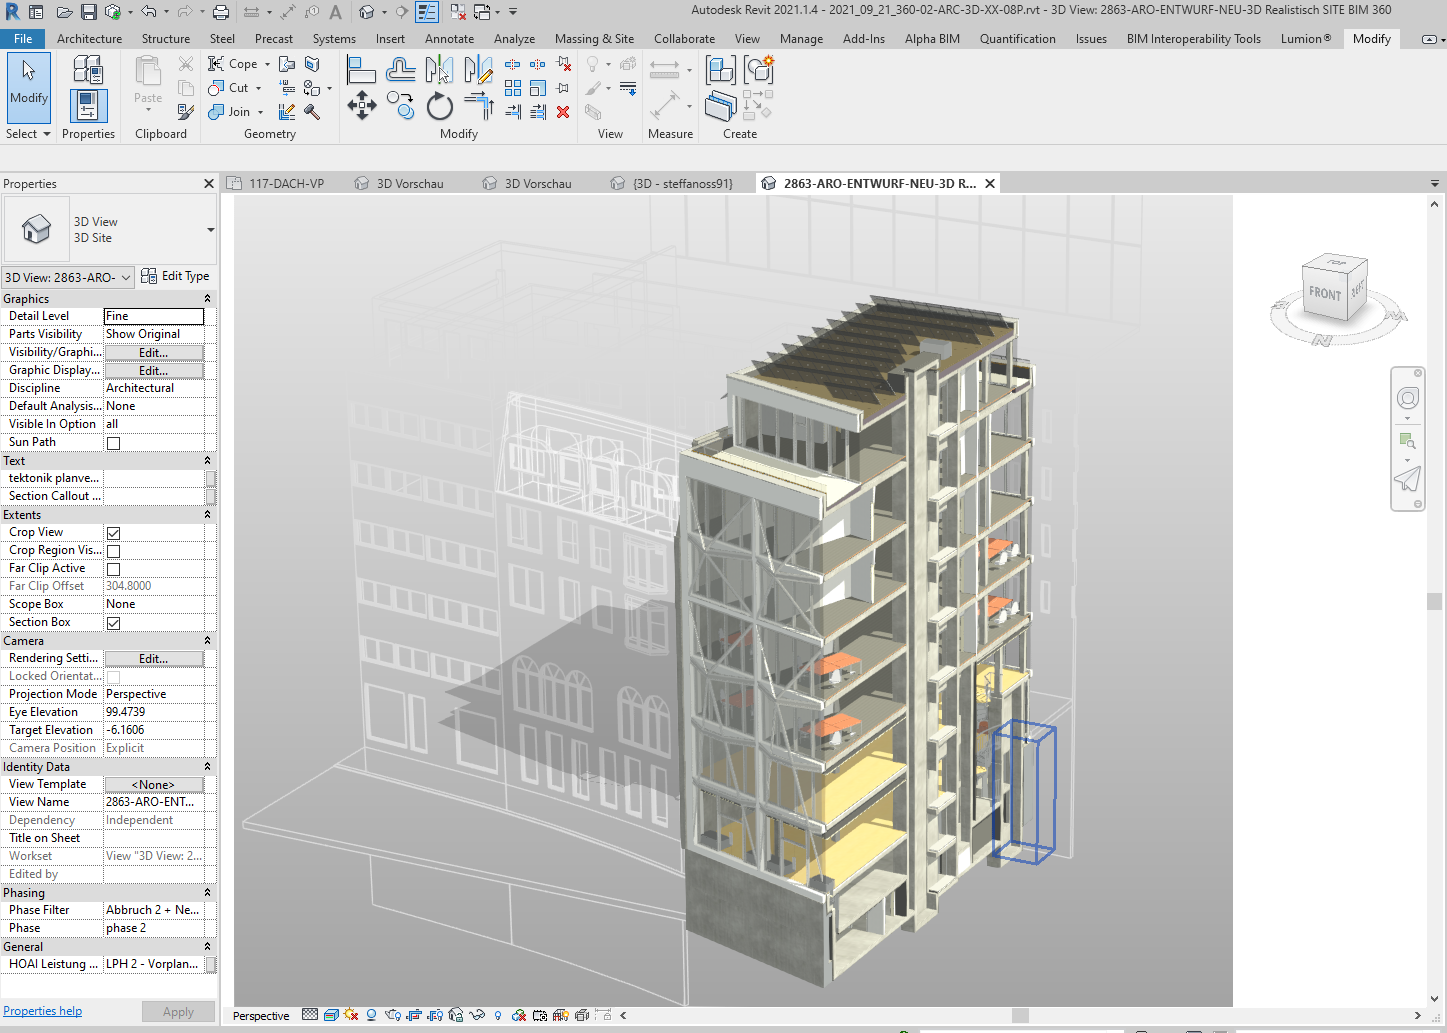Select the Move tool in Modify panel
1447x1033 pixels.
pyautogui.click(x=362, y=106)
